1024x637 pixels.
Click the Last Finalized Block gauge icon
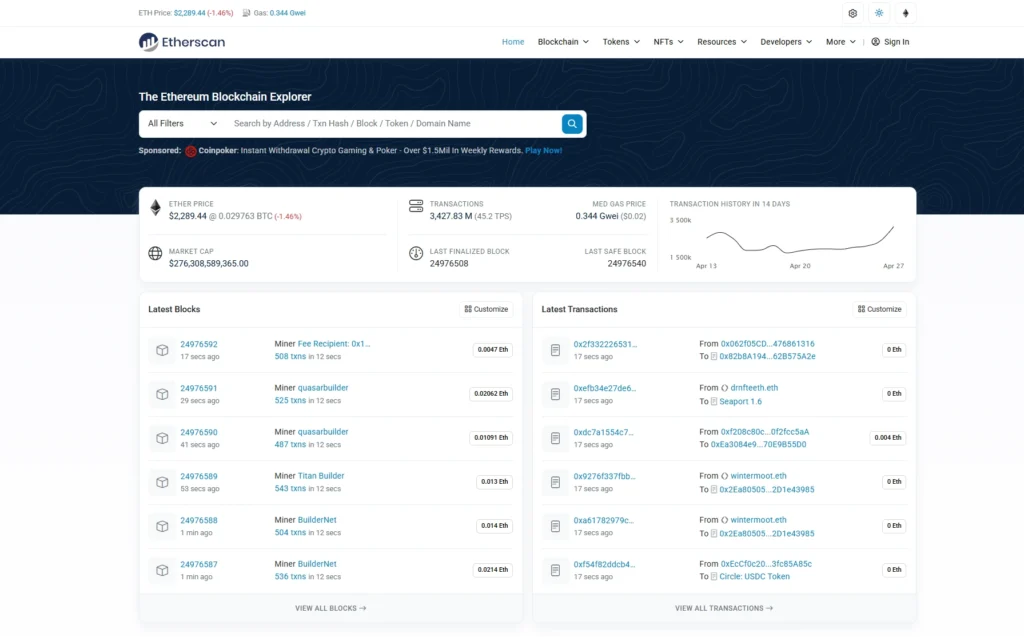click(x=416, y=253)
